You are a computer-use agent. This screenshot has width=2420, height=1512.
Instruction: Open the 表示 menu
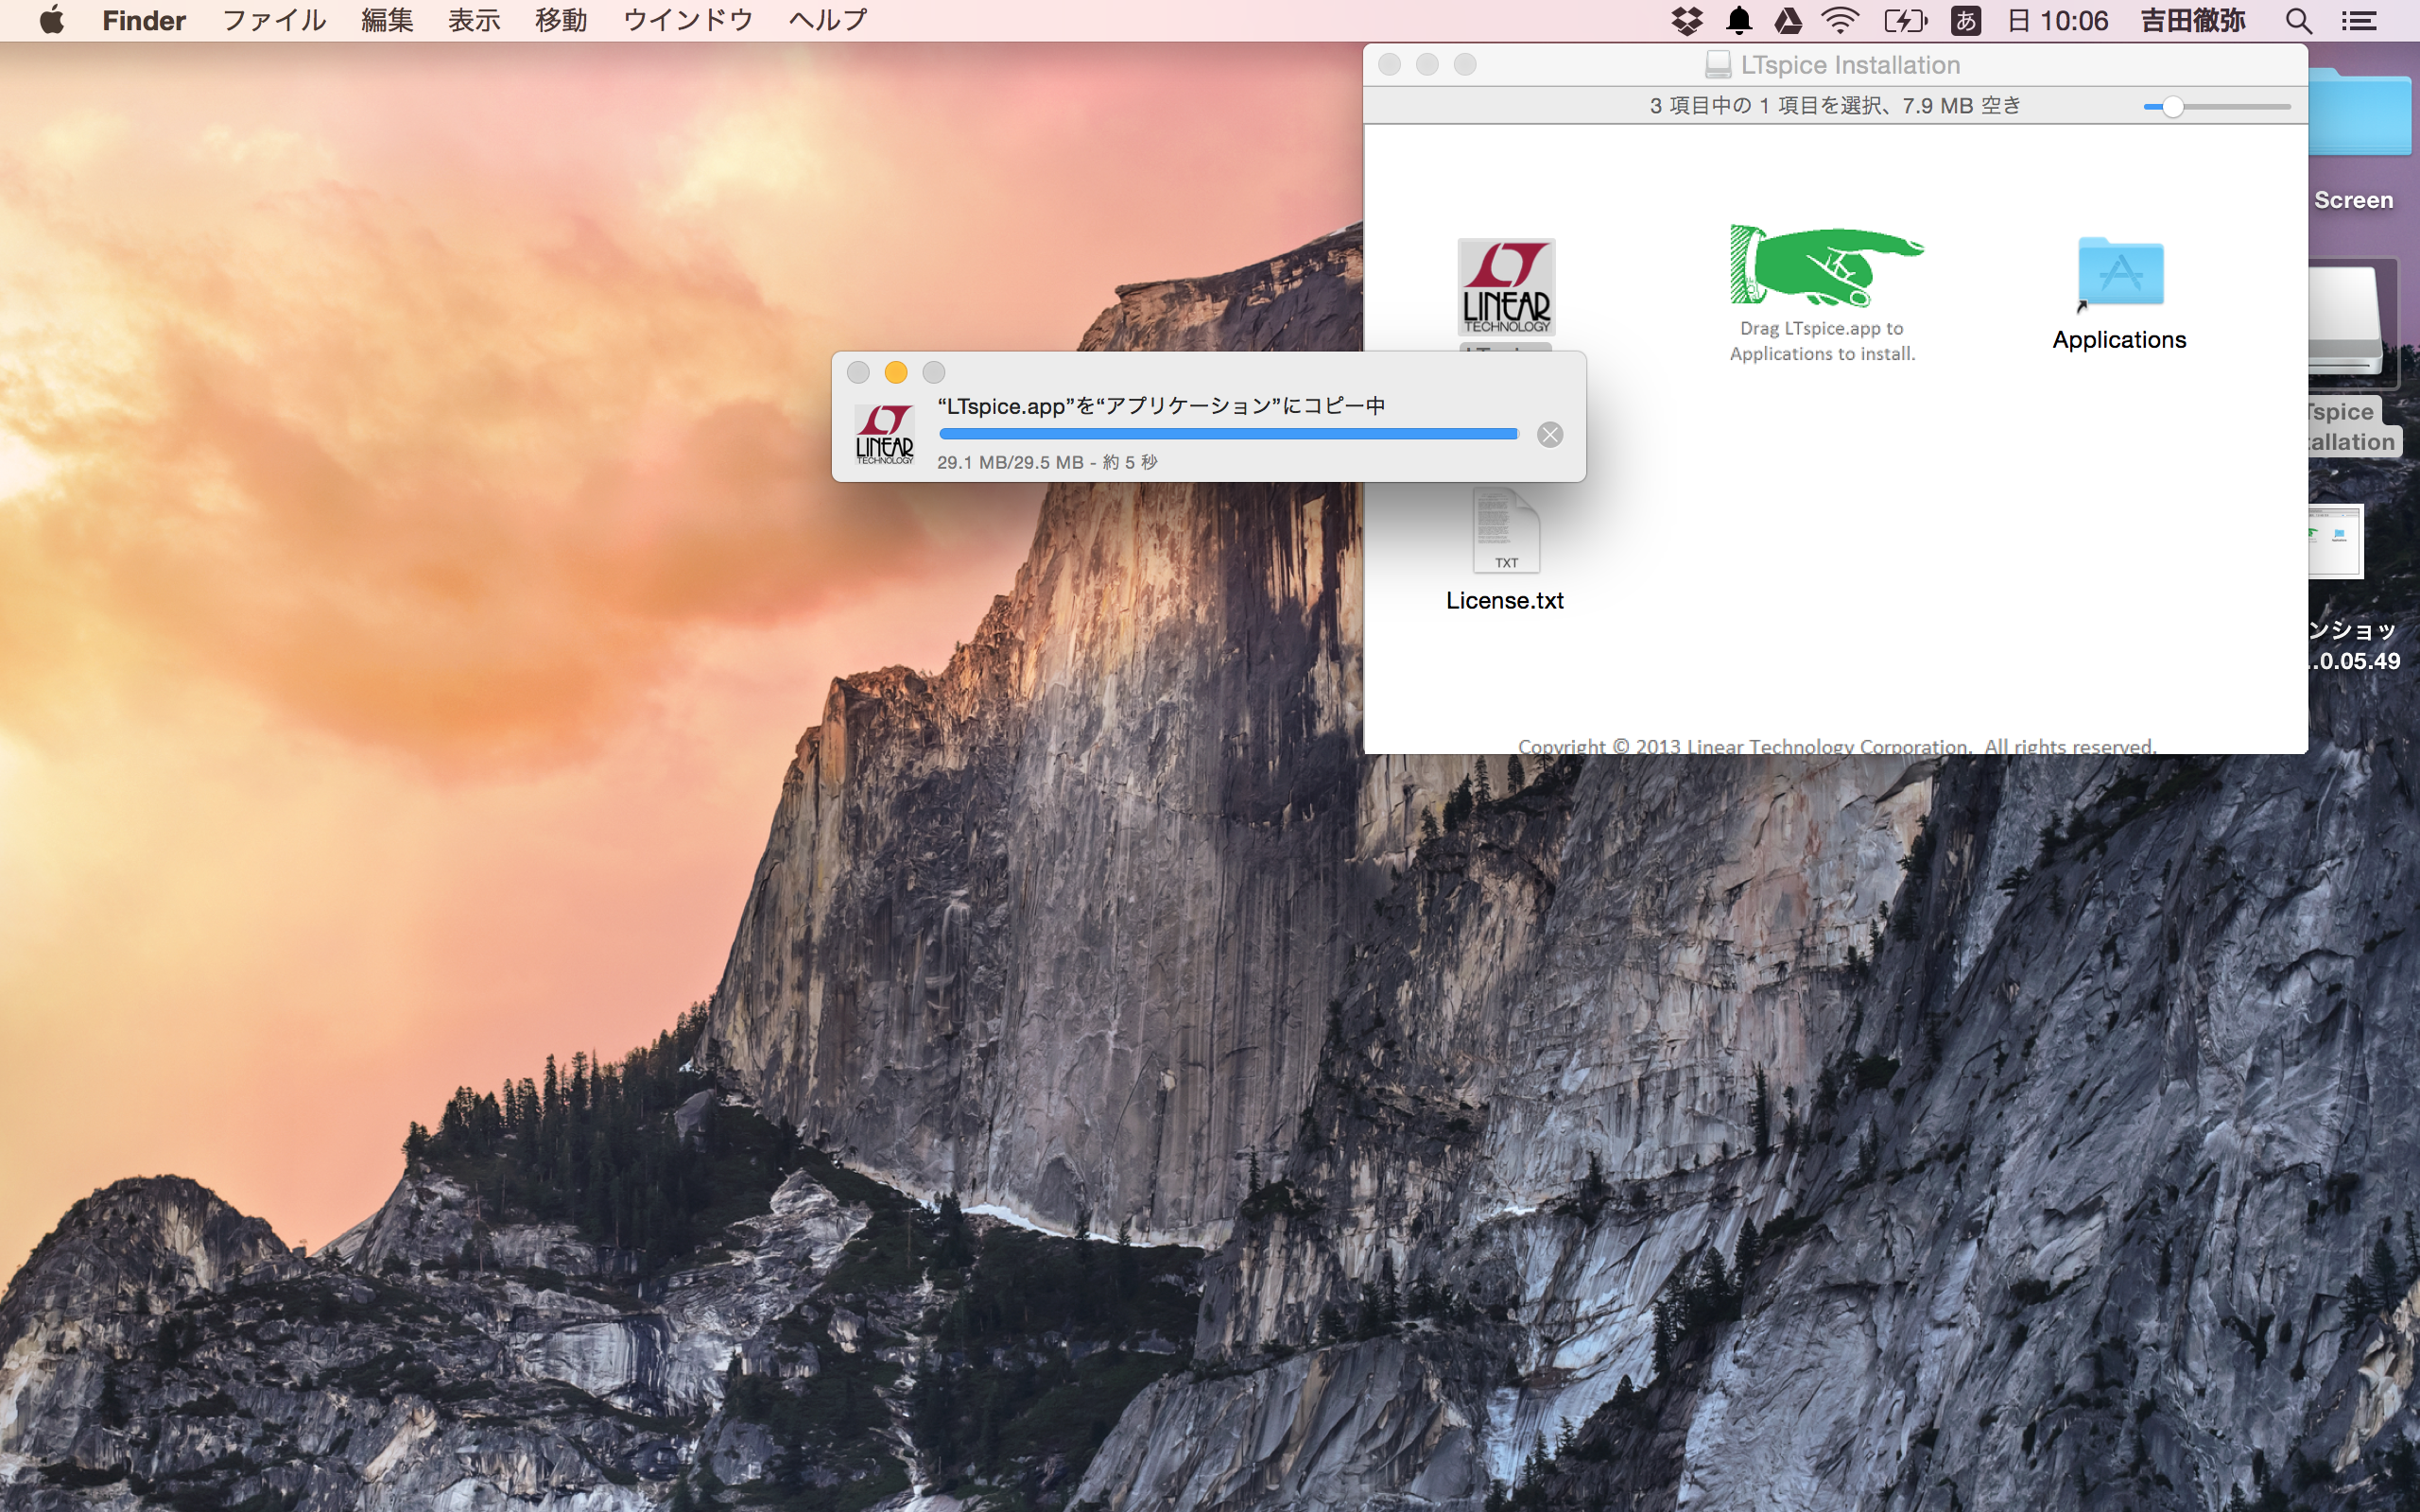(473, 21)
